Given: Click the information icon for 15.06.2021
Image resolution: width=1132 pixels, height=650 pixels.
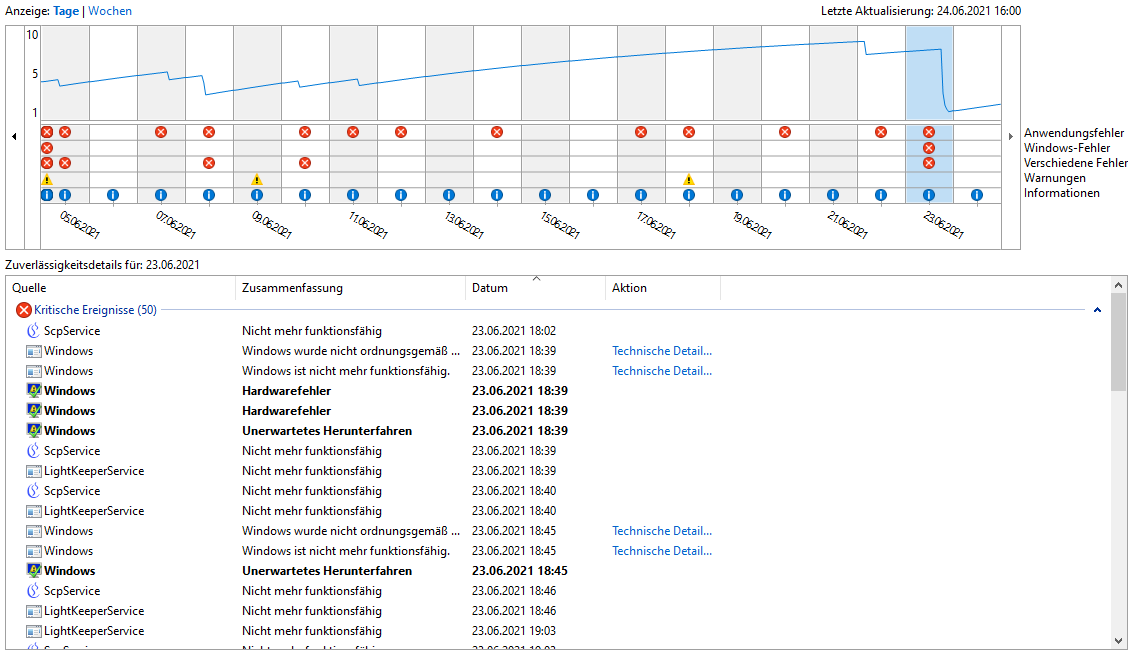Looking at the screenshot, I should click(545, 195).
